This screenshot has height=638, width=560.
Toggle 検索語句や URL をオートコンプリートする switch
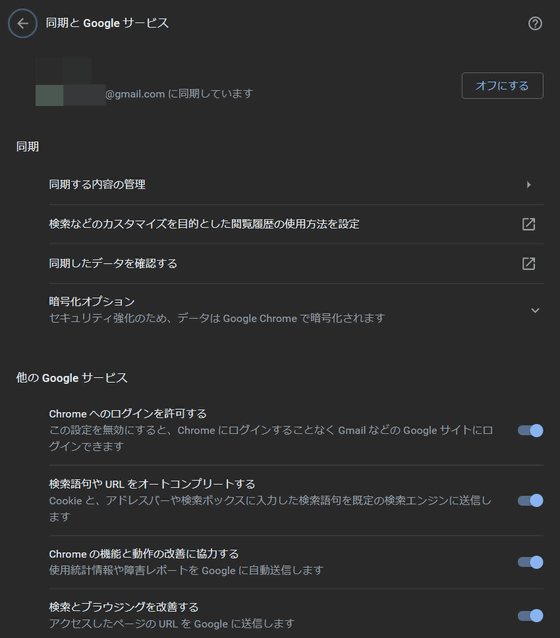point(530,500)
